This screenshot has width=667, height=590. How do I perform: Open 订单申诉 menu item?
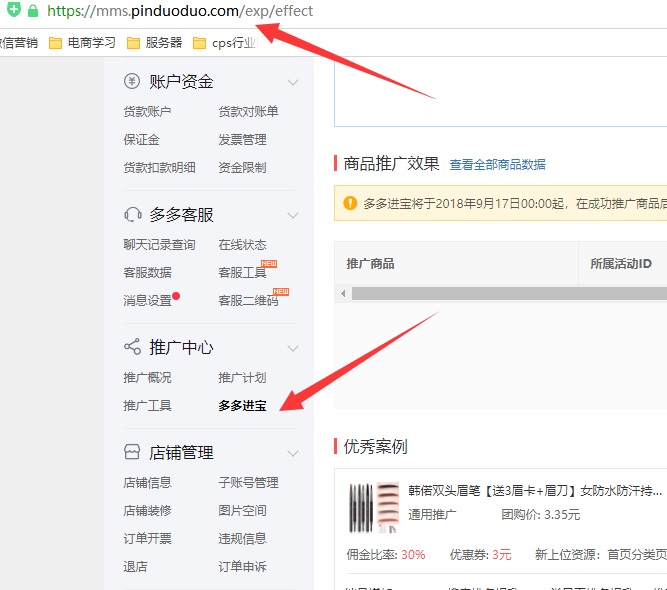pos(242,567)
